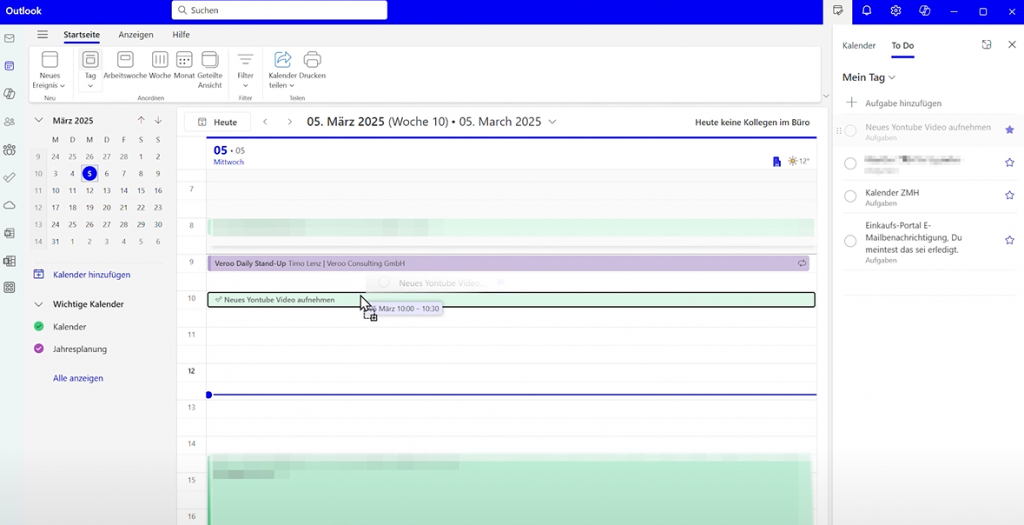Click Heute keine Kollegen im Büro
The width and height of the screenshot is (1024, 525).
752,122
